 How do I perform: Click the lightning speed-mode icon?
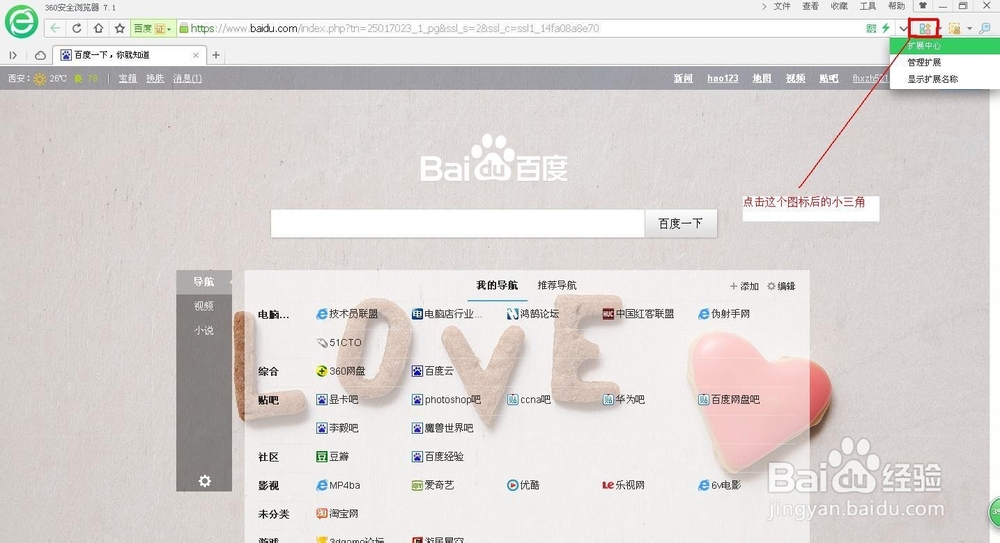(x=886, y=28)
